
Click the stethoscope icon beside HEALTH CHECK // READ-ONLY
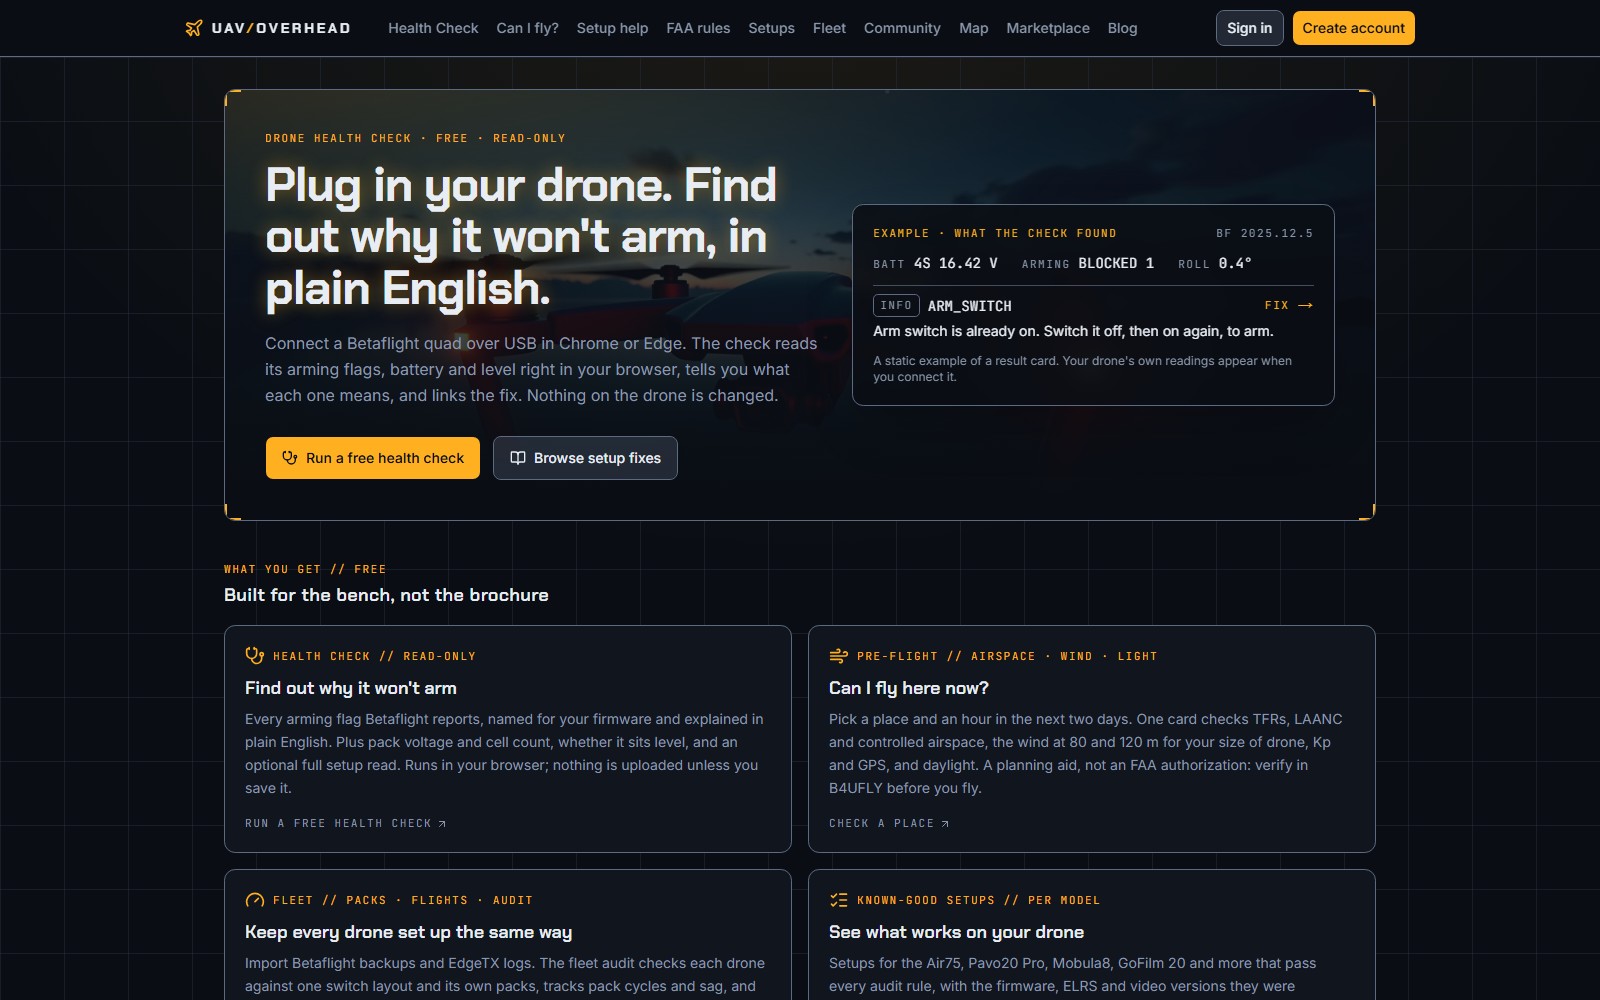pyautogui.click(x=254, y=656)
